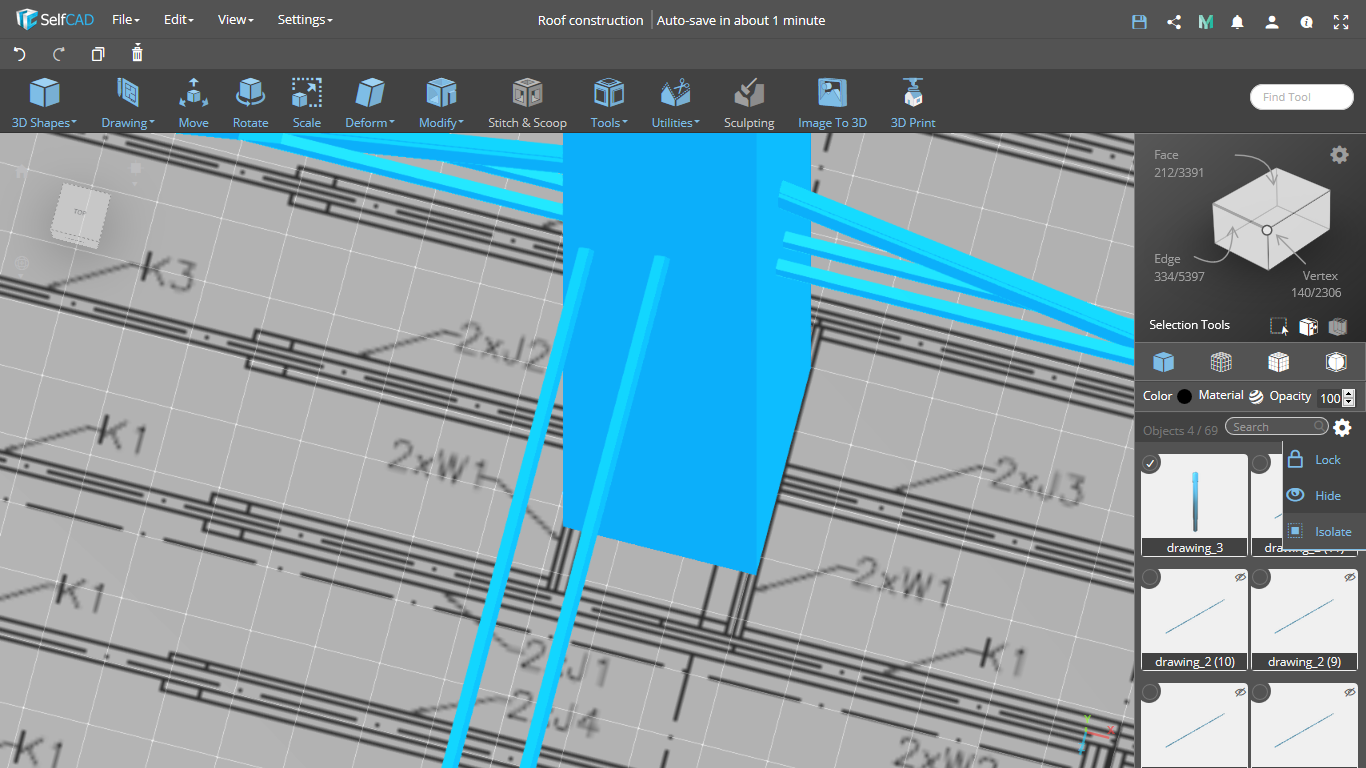Screen dimensions: 1366x768
Task: Open the 3D Print tool
Action: pyautogui.click(x=913, y=104)
